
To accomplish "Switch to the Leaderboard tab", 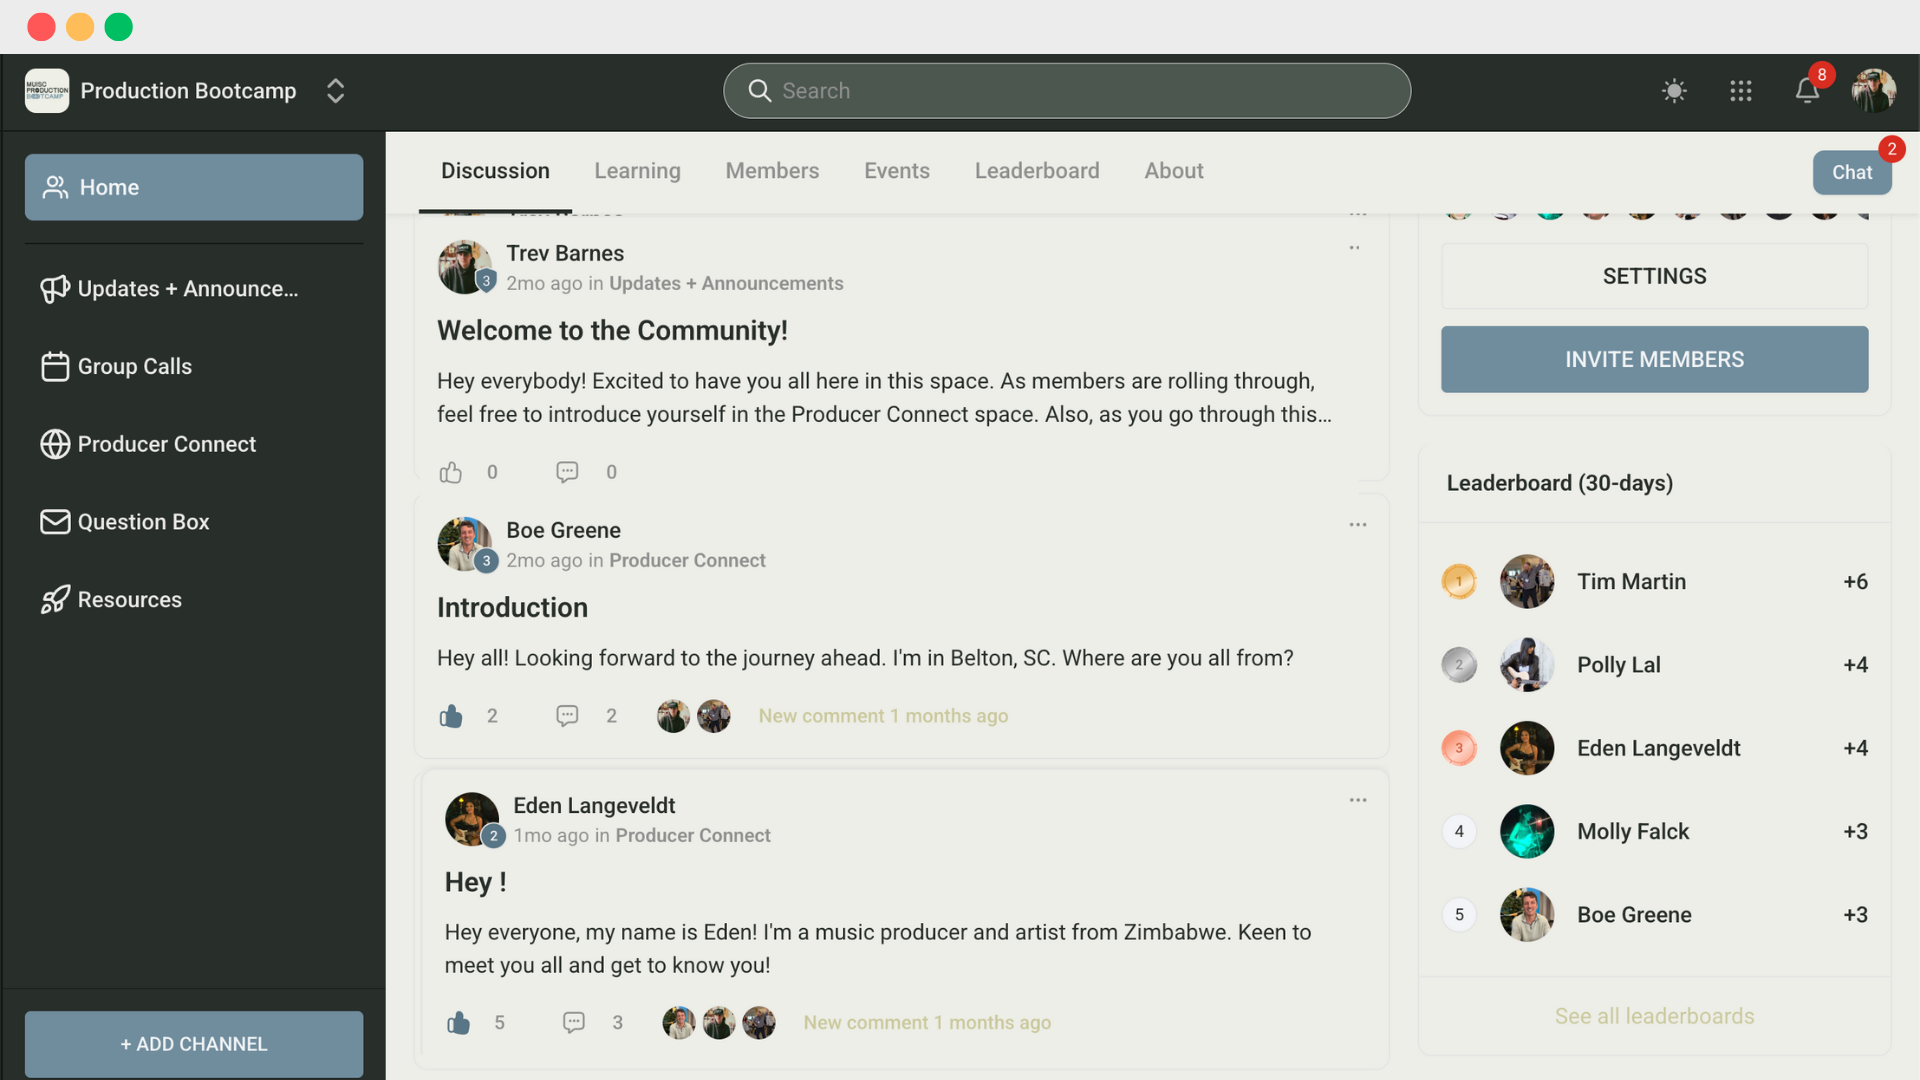I will pyautogui.click(x=1037, y=171).
